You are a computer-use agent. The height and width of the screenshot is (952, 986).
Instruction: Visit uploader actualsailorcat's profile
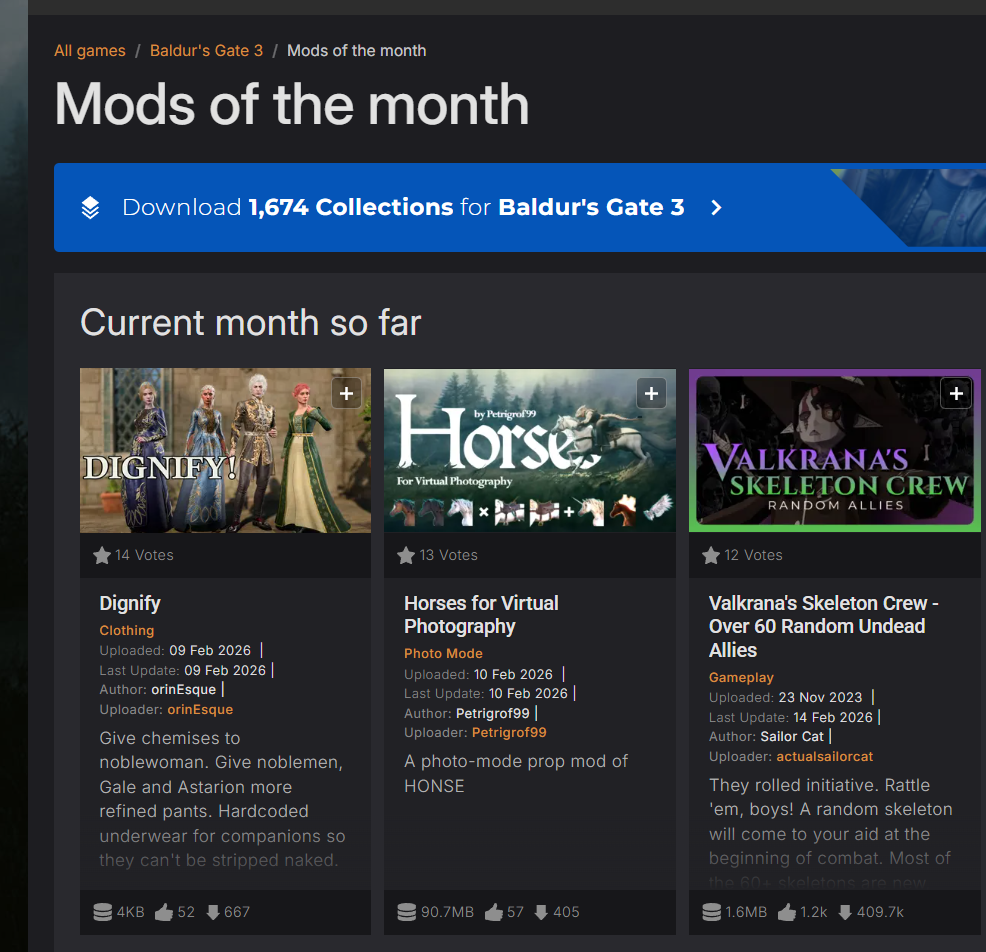pyautogui.click(x=824, y=756)
